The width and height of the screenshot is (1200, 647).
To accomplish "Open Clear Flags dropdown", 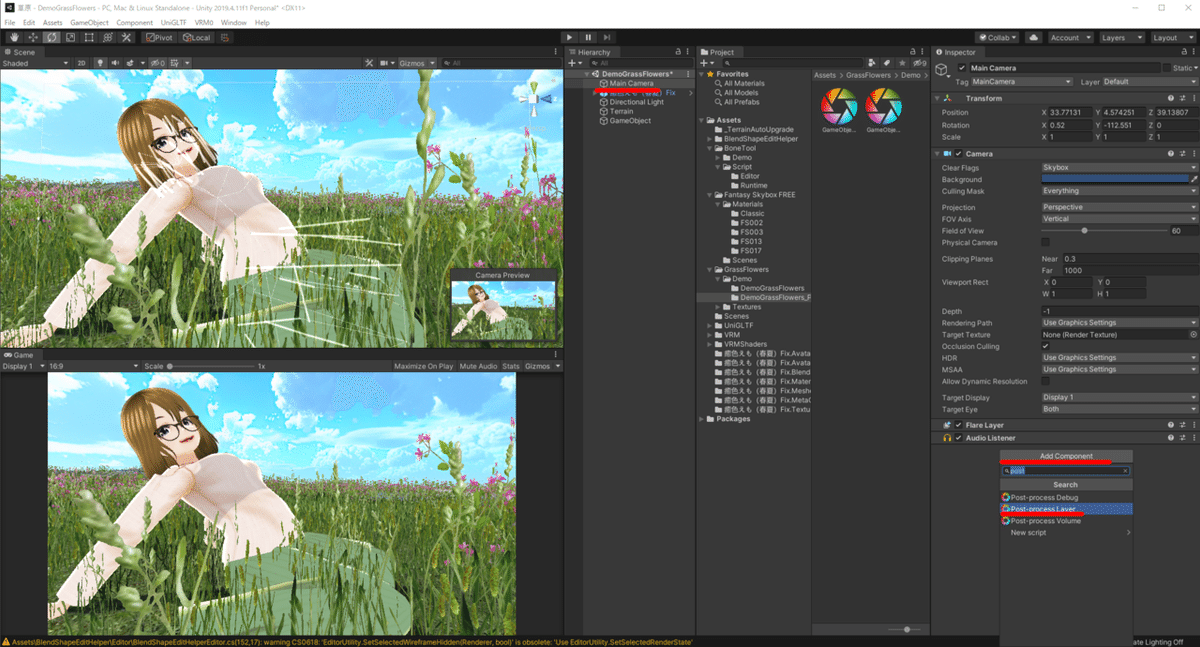I will coord(1119,168).
